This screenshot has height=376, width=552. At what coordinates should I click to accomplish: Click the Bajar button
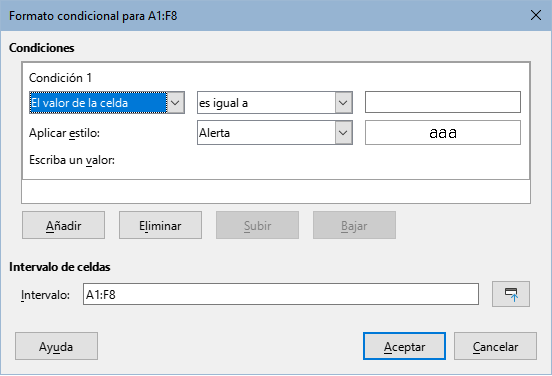(354, 225)
